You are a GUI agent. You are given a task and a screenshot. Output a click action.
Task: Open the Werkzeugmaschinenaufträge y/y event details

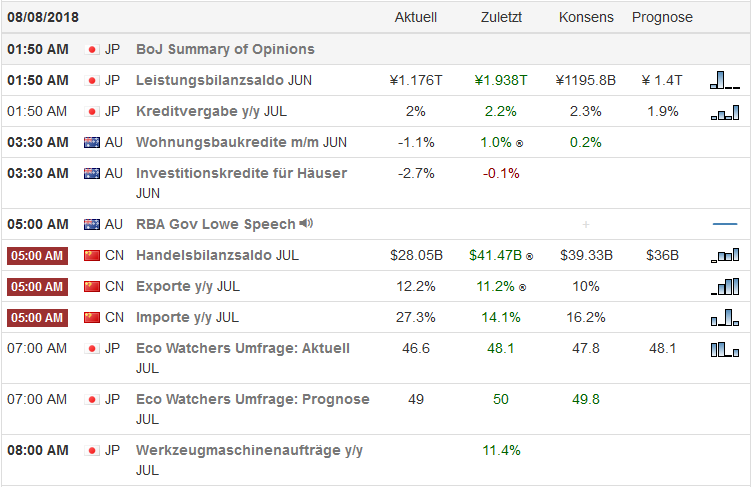[x=249, y=450]
